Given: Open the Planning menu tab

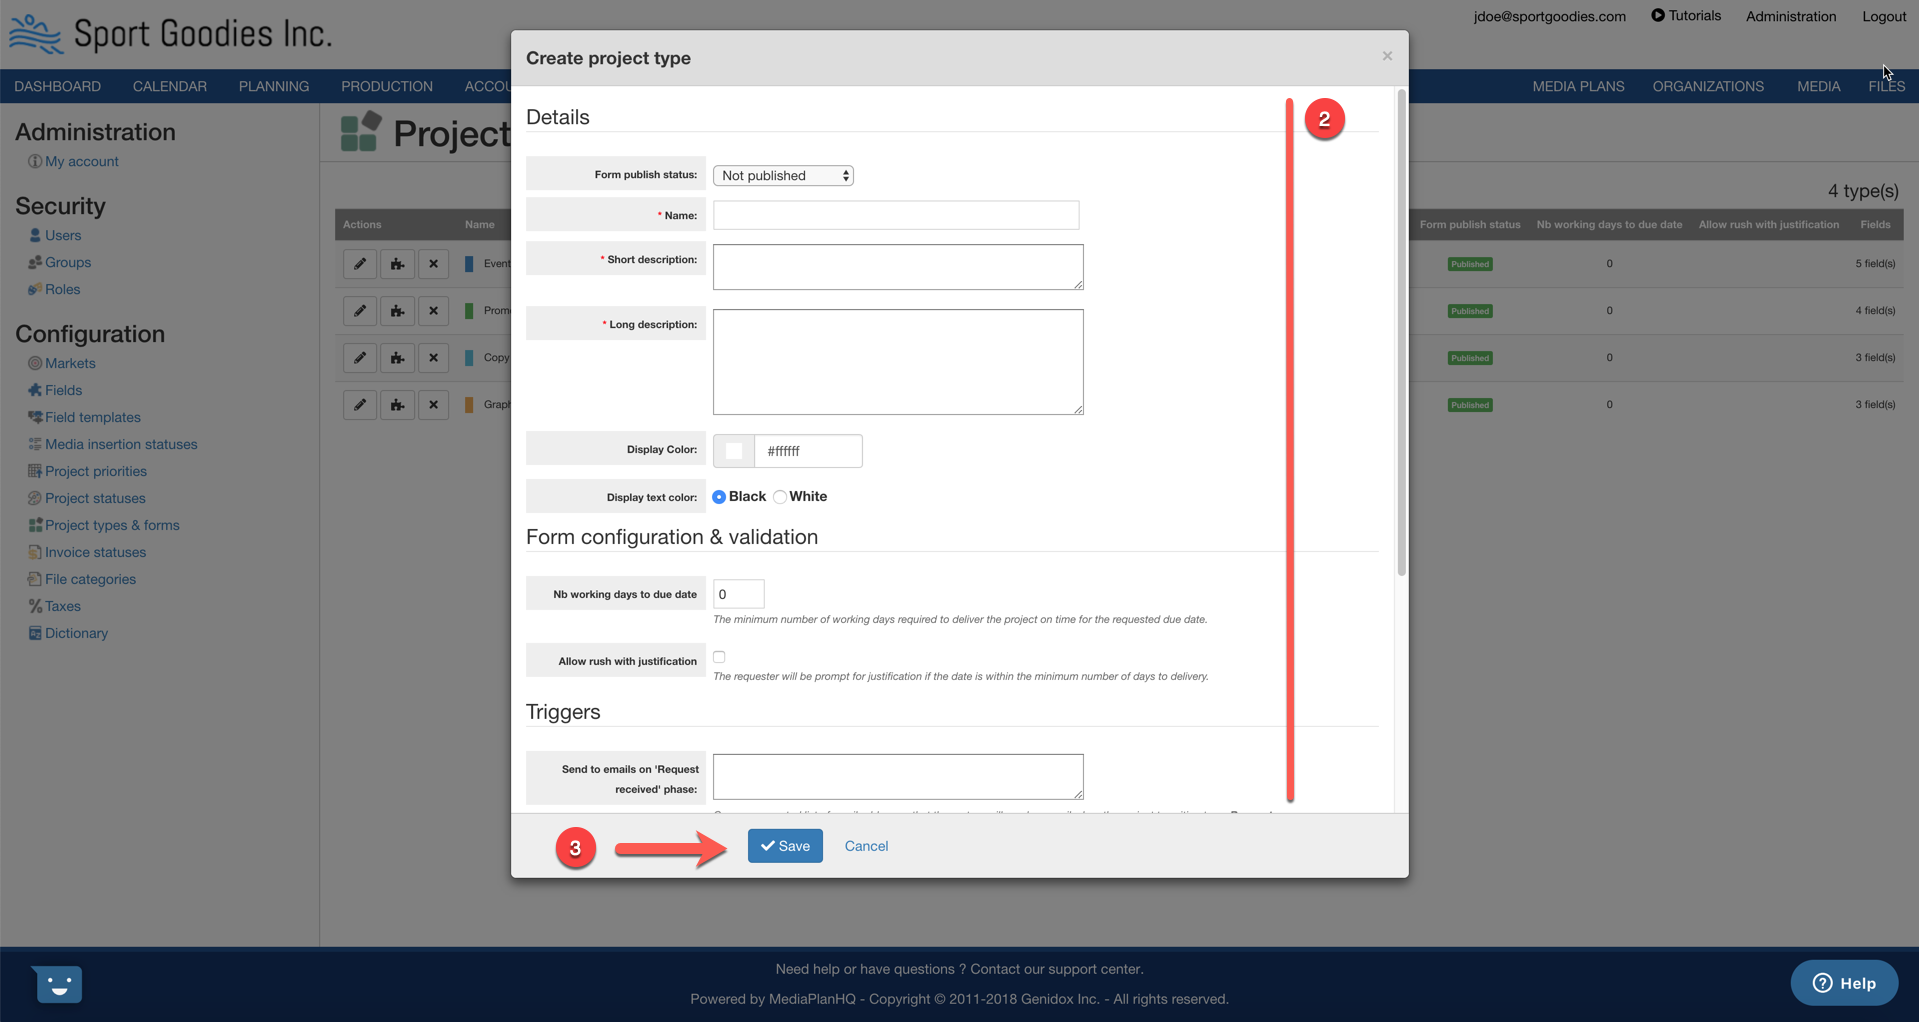Looking at the screenshot, I should pyautogui.click(x=273, y=86).
